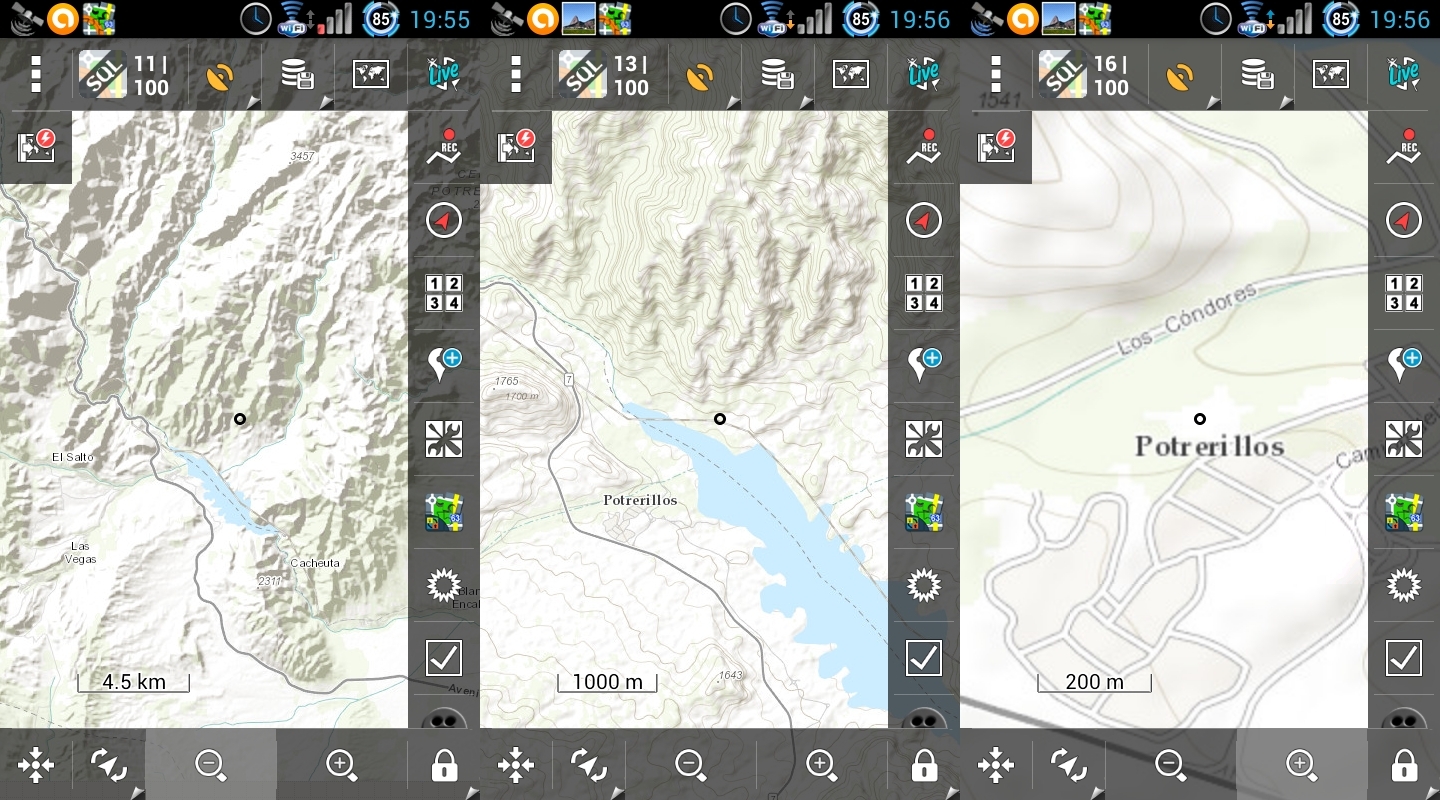This screenshot has height=800, width=1440.
Task: Toggle the padlock screen lock in the left screenshot
Action: [444, 766]
